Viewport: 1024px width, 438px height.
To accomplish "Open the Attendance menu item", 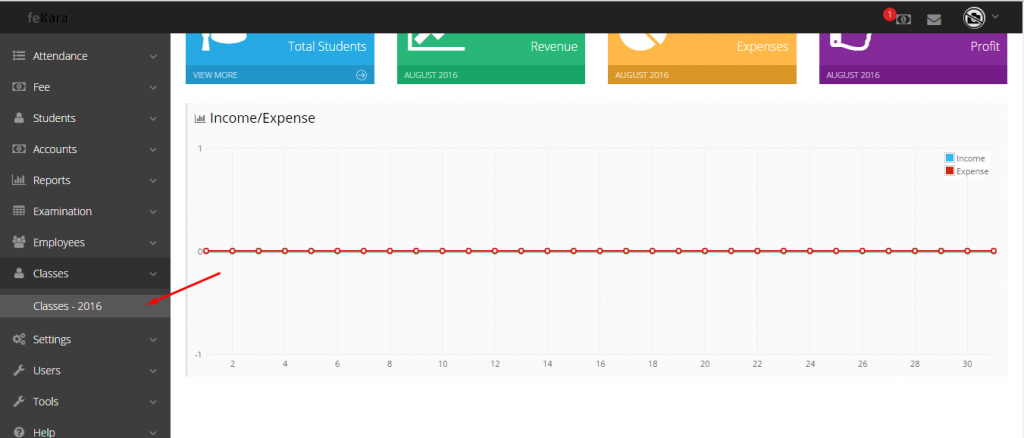I will click(85, 56).
